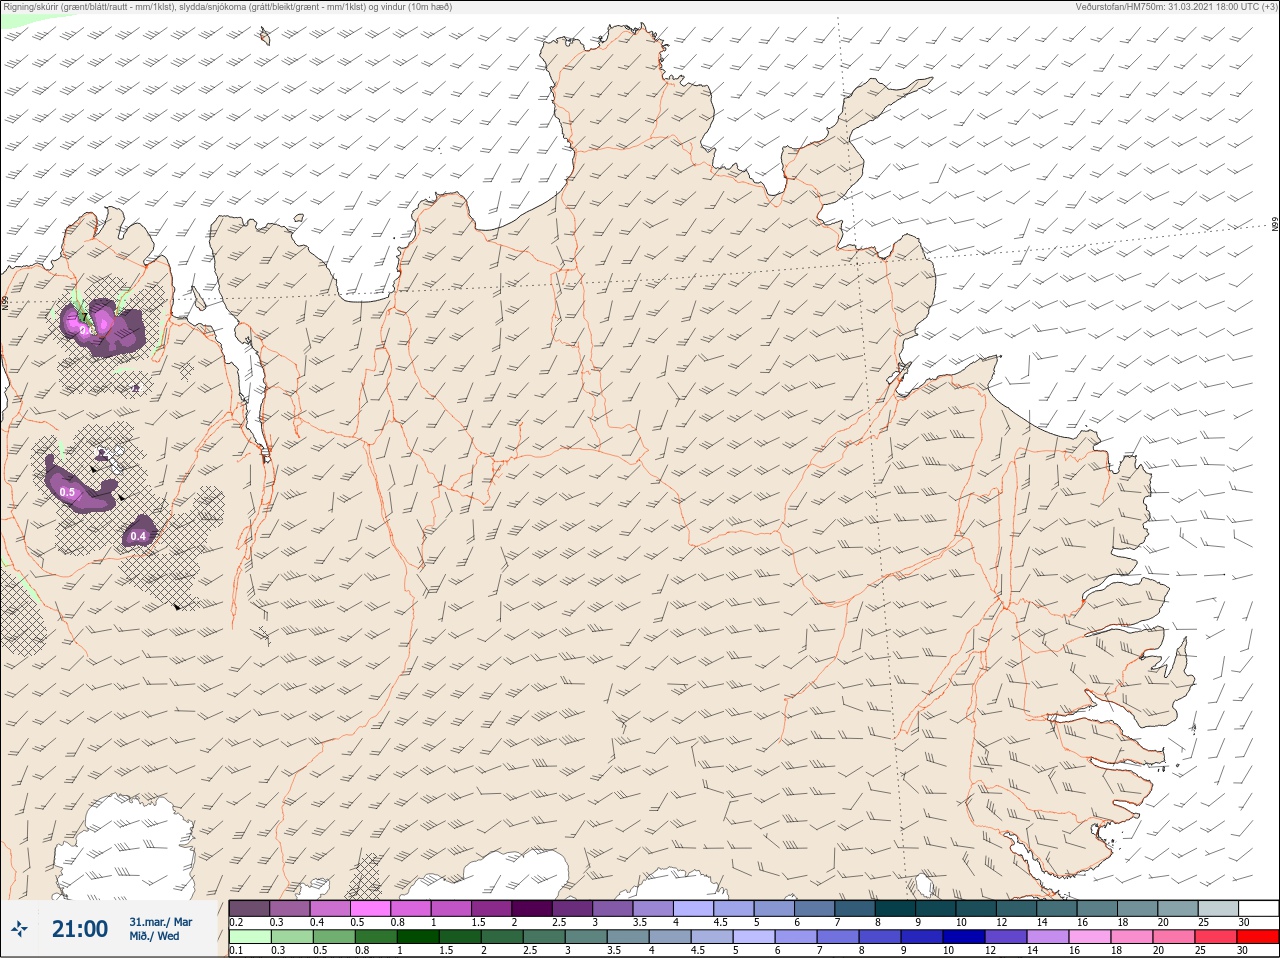
Task: Pick the pale green first swatch of lower legend
Action: [x=249, y=937]
